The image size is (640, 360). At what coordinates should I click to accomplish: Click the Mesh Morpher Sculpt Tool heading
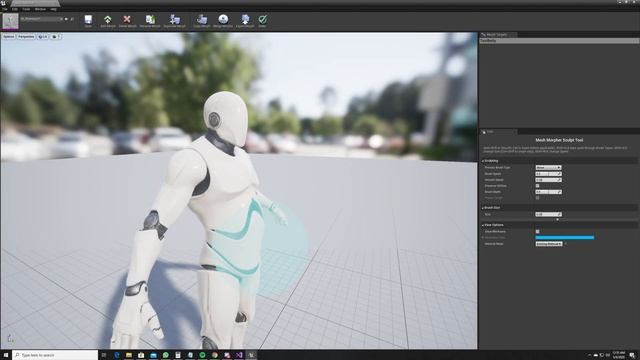(559, 140)
